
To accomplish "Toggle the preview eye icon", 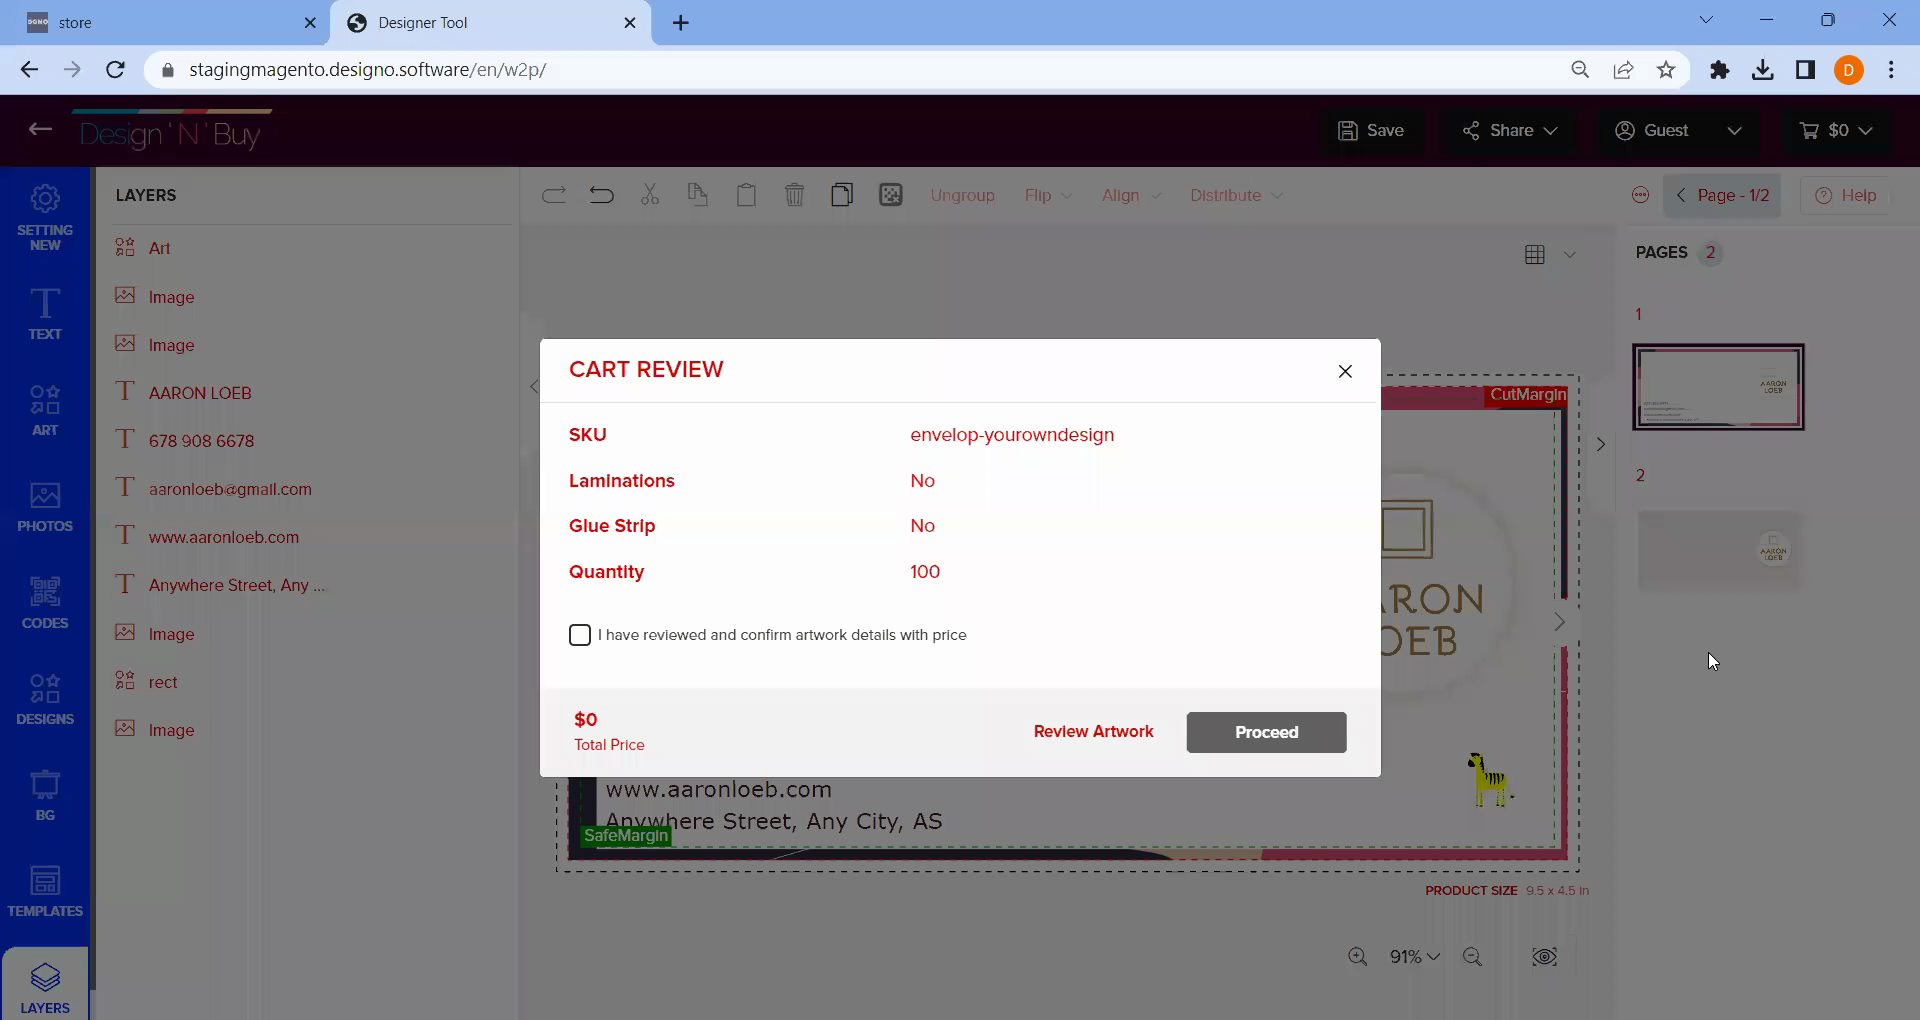I will click(1544, 957).
